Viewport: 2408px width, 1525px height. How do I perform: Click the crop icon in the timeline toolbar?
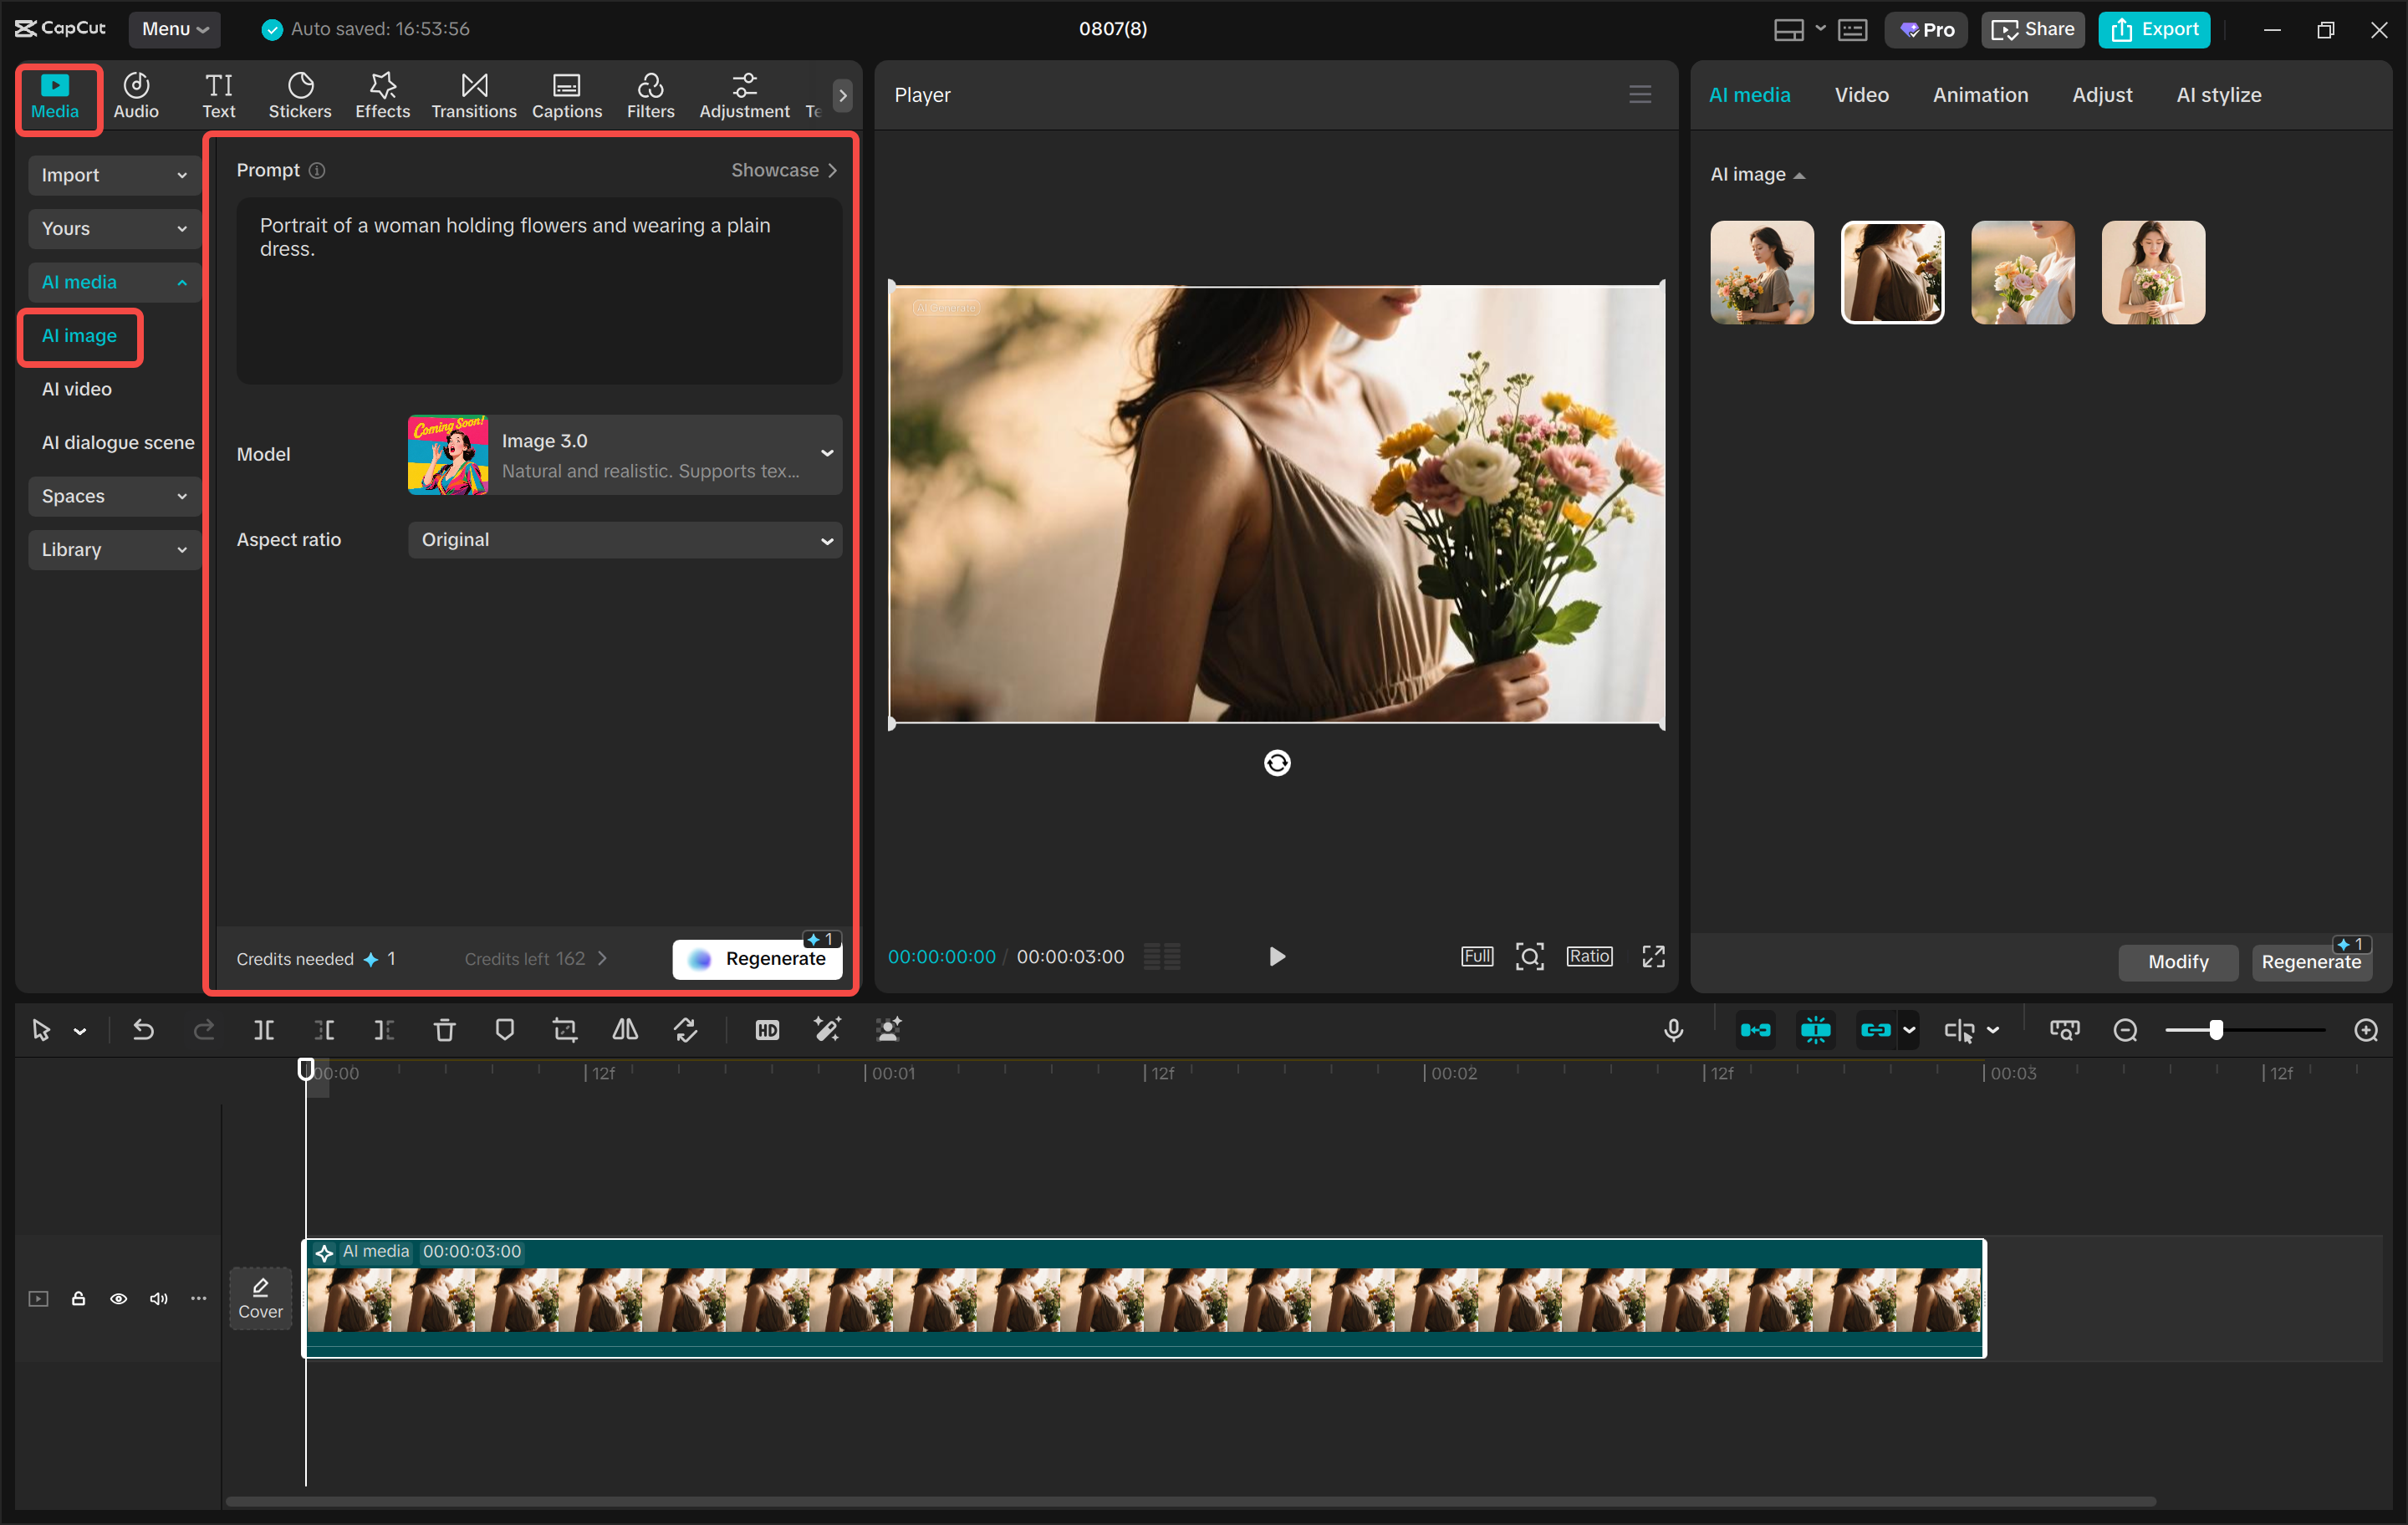coord(565,1029)
